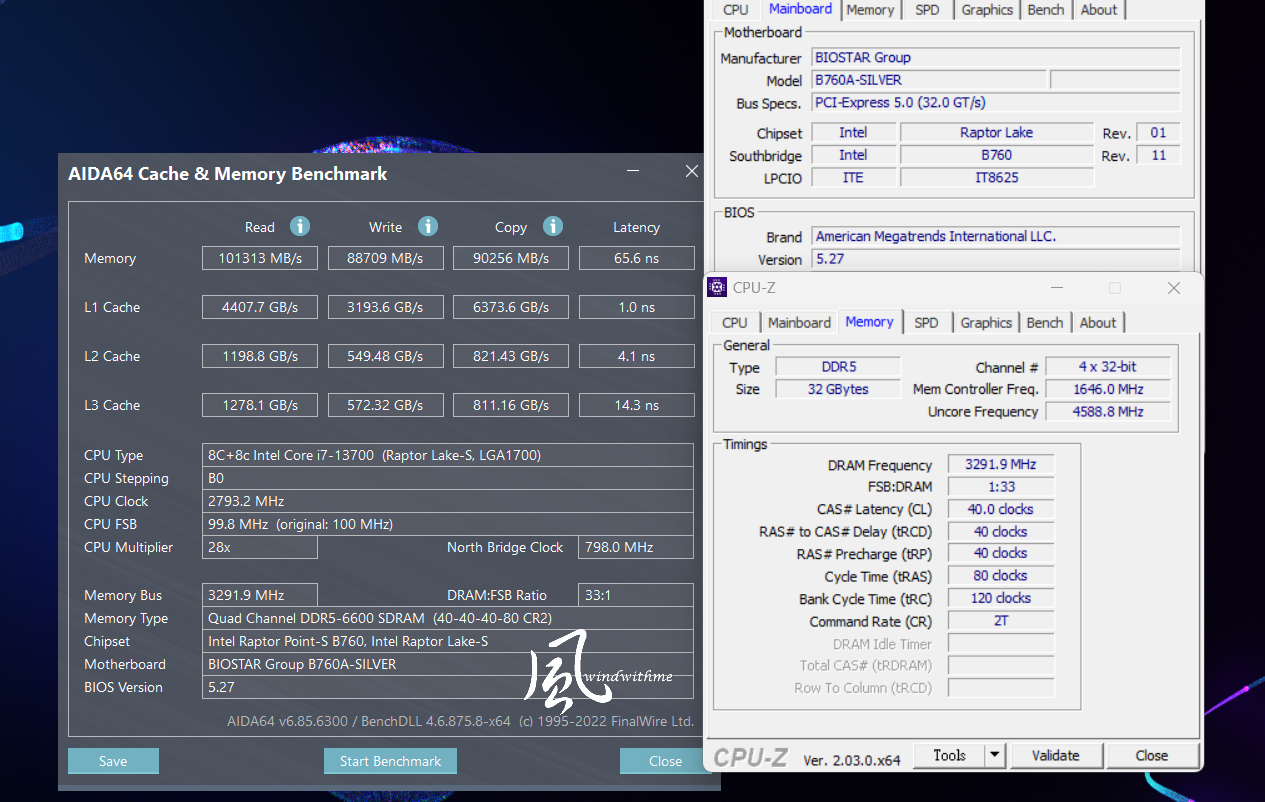Switch to the SPD tab in CPU-Z

tap(927, 322)
